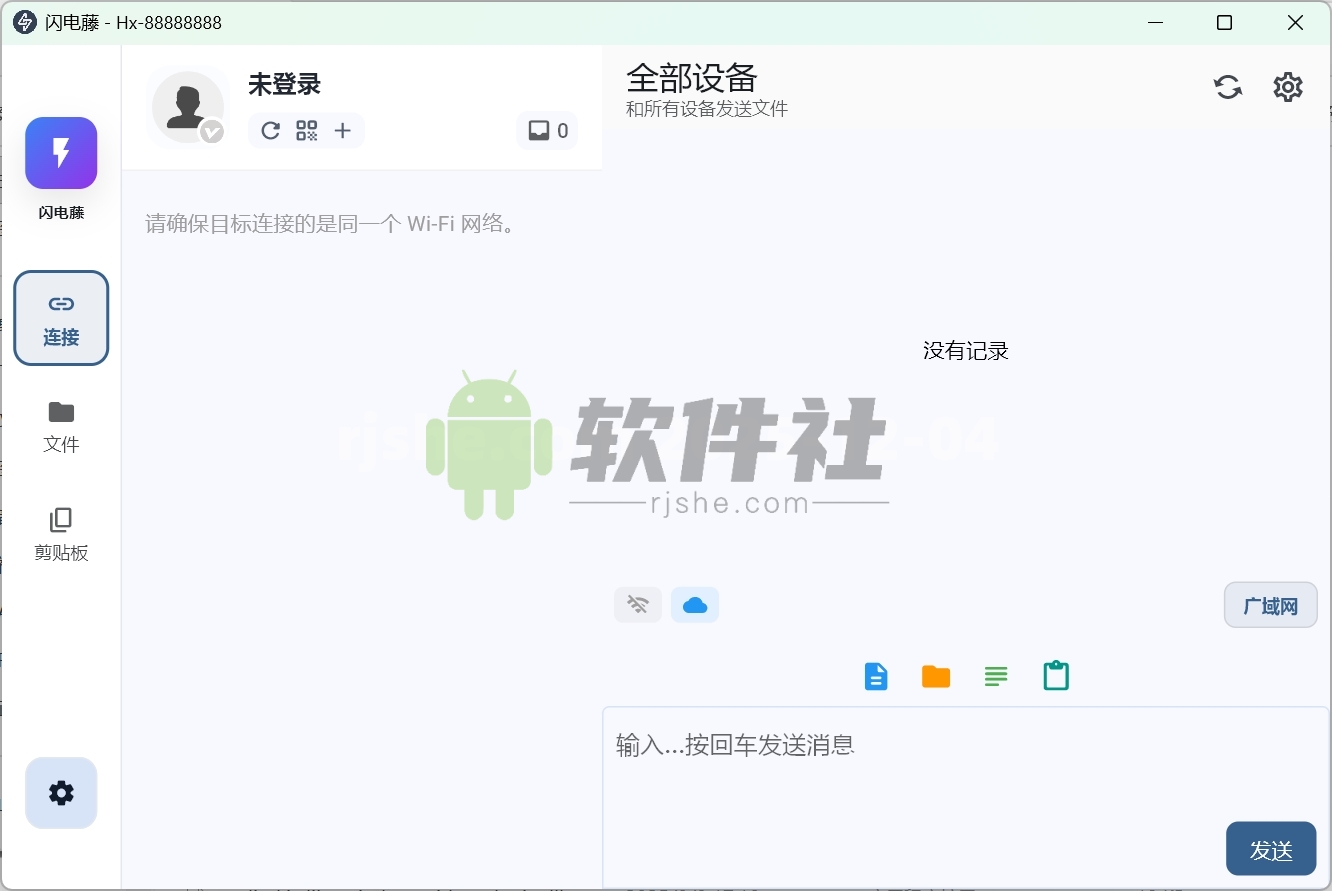The image size is (1332, 891).
Task: Click 未登录 to log in
Action: click(x=284, y=85)
